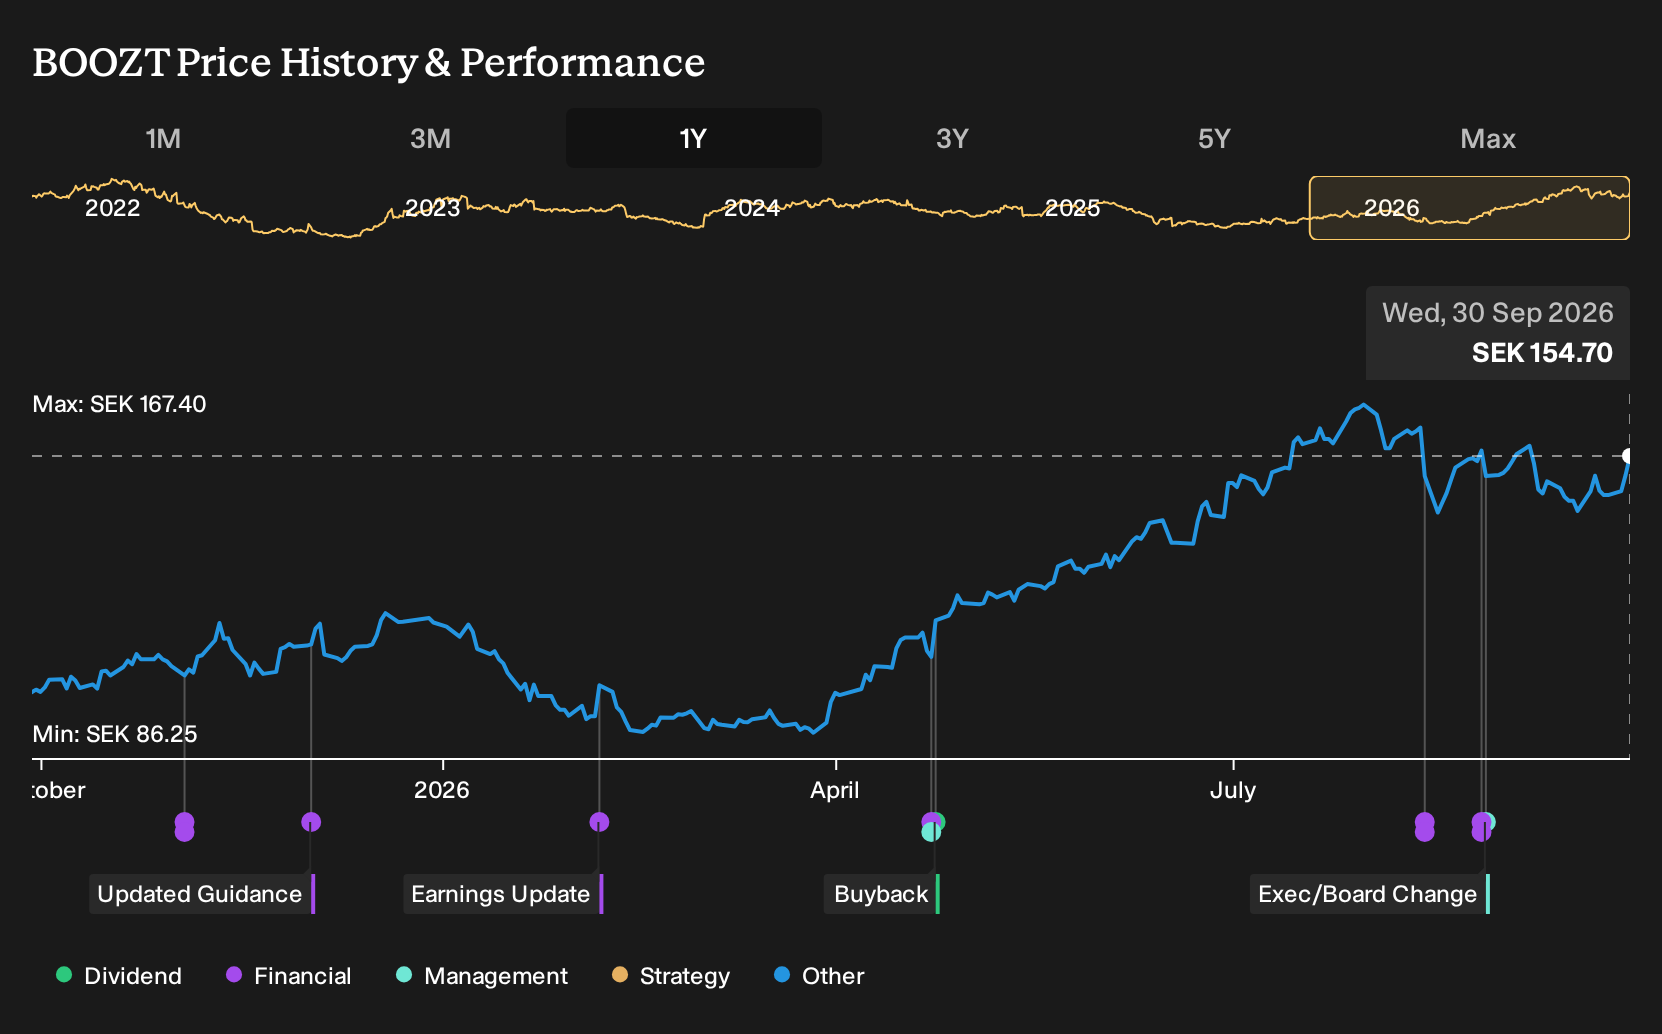Click the Updated Guidance event label
1662x1034 pixels.
(202, 894)
